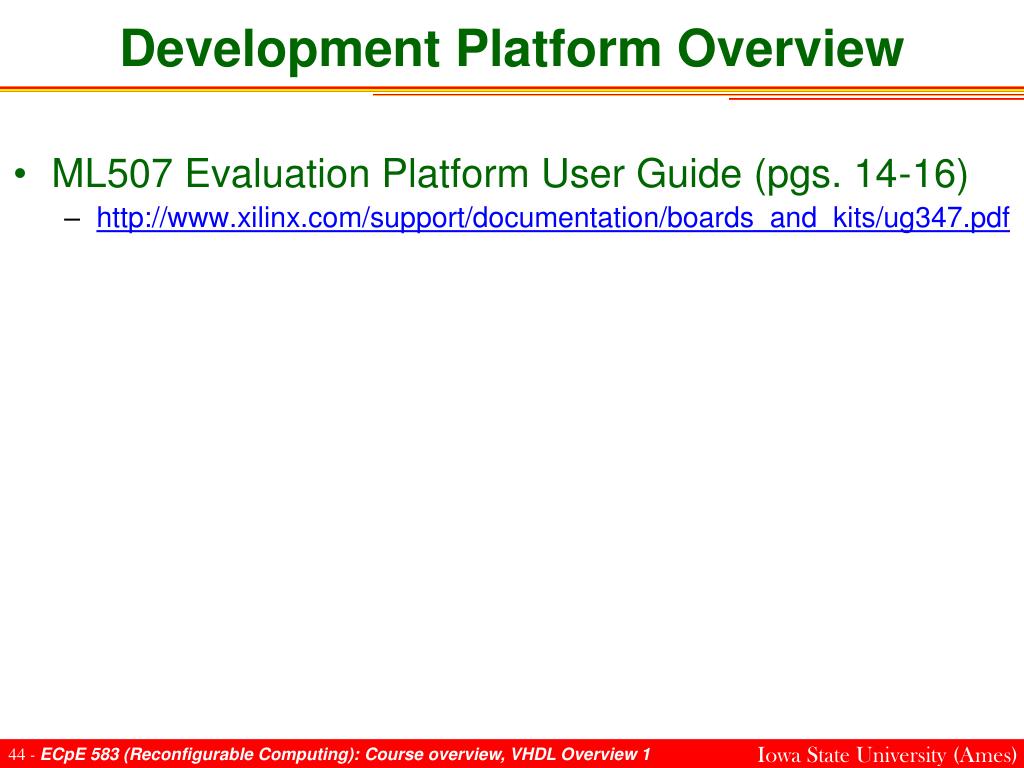
Task: Open the xilinx.com ug347.pdf hyperlink
Action: point(552,218)
